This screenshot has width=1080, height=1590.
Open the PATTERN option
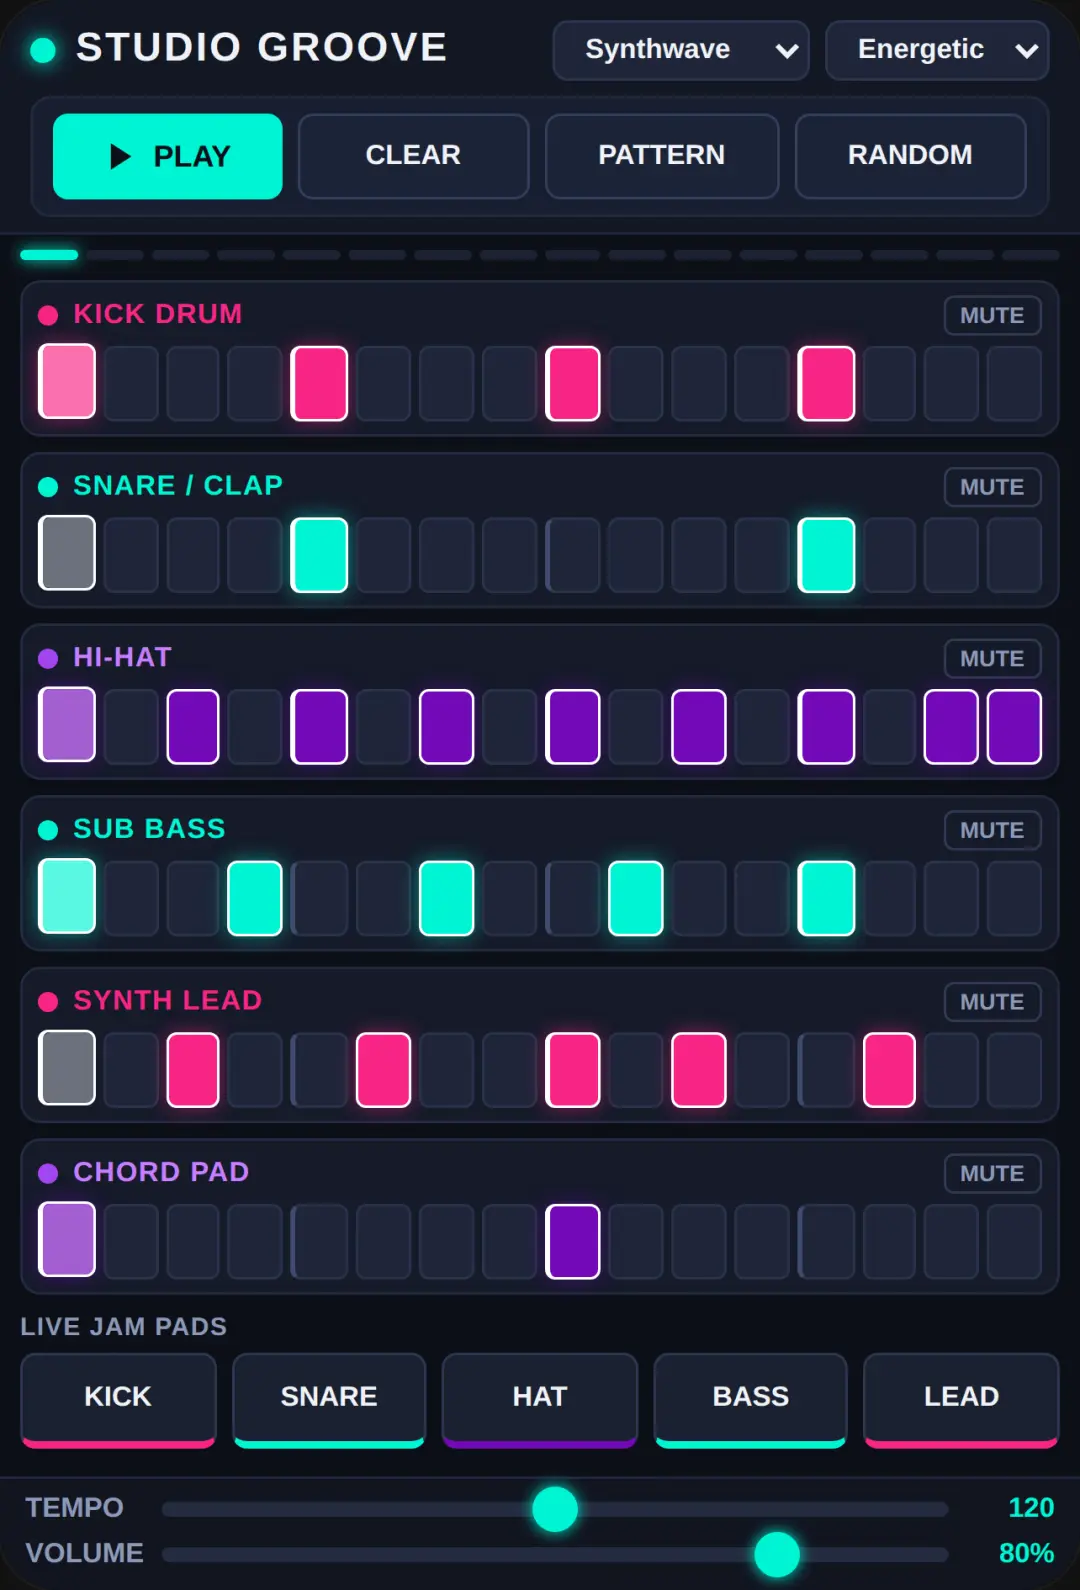pyautogui.click(x=662, y=156)
